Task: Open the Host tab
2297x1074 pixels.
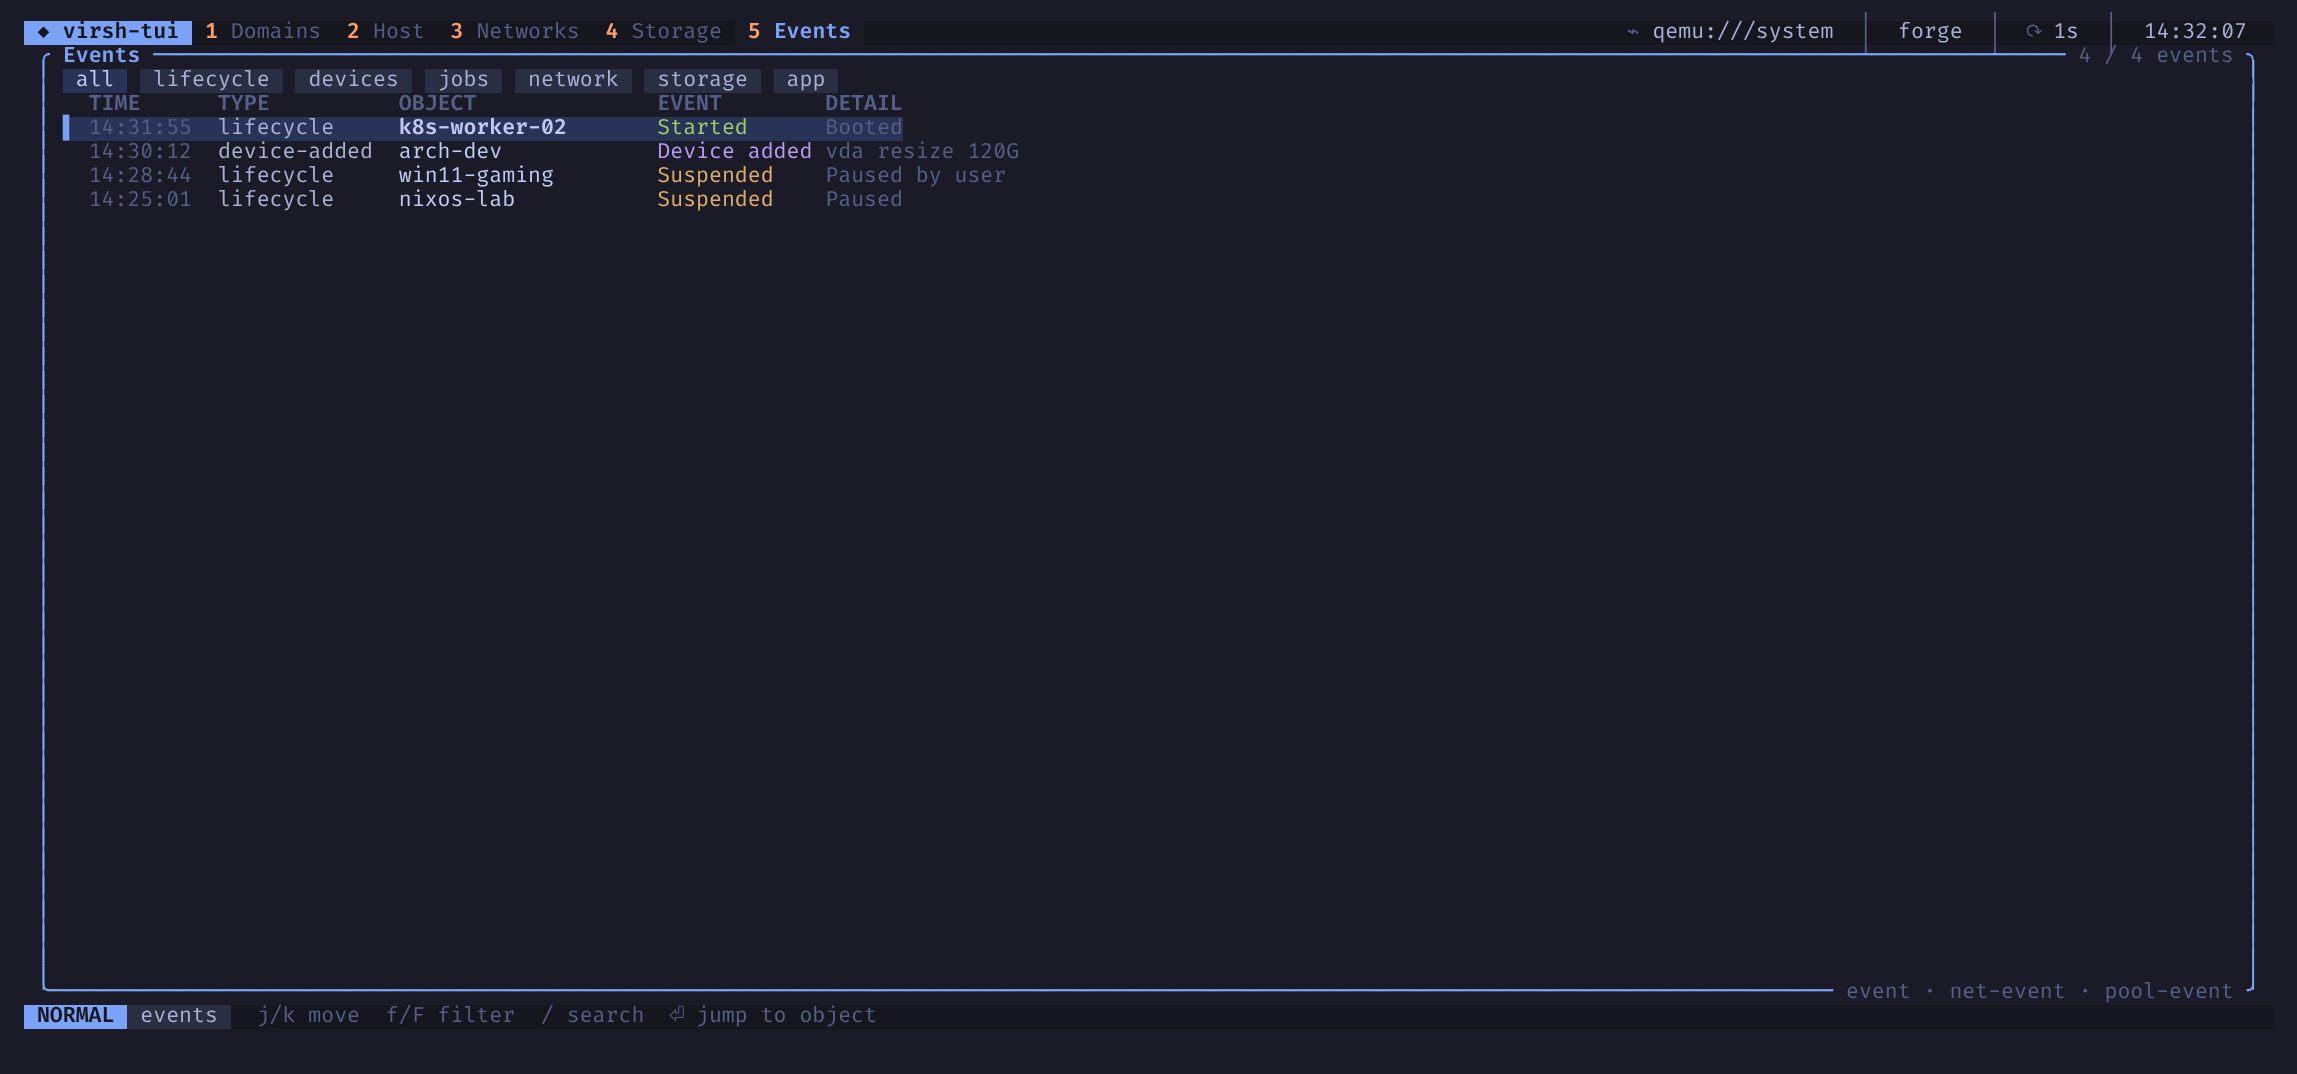Action: click(385, 32)
